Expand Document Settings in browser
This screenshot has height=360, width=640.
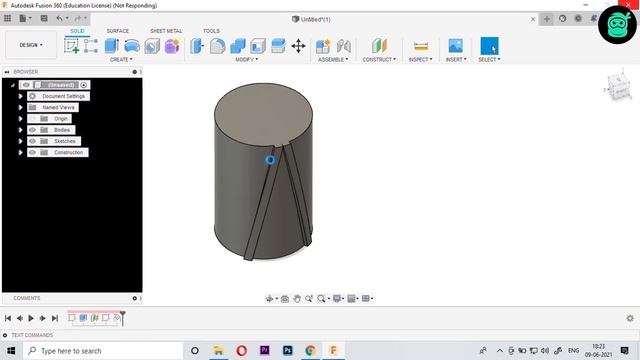20,96
